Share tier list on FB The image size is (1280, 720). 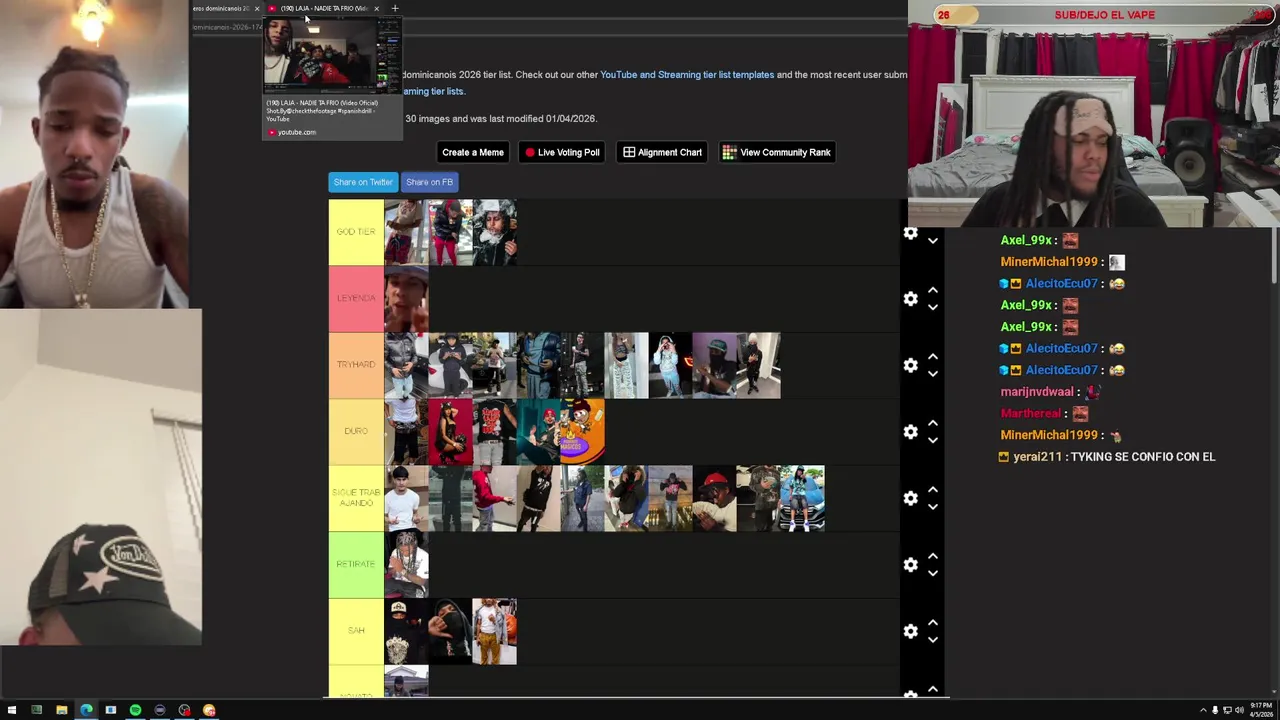click(x=429, y=182)
